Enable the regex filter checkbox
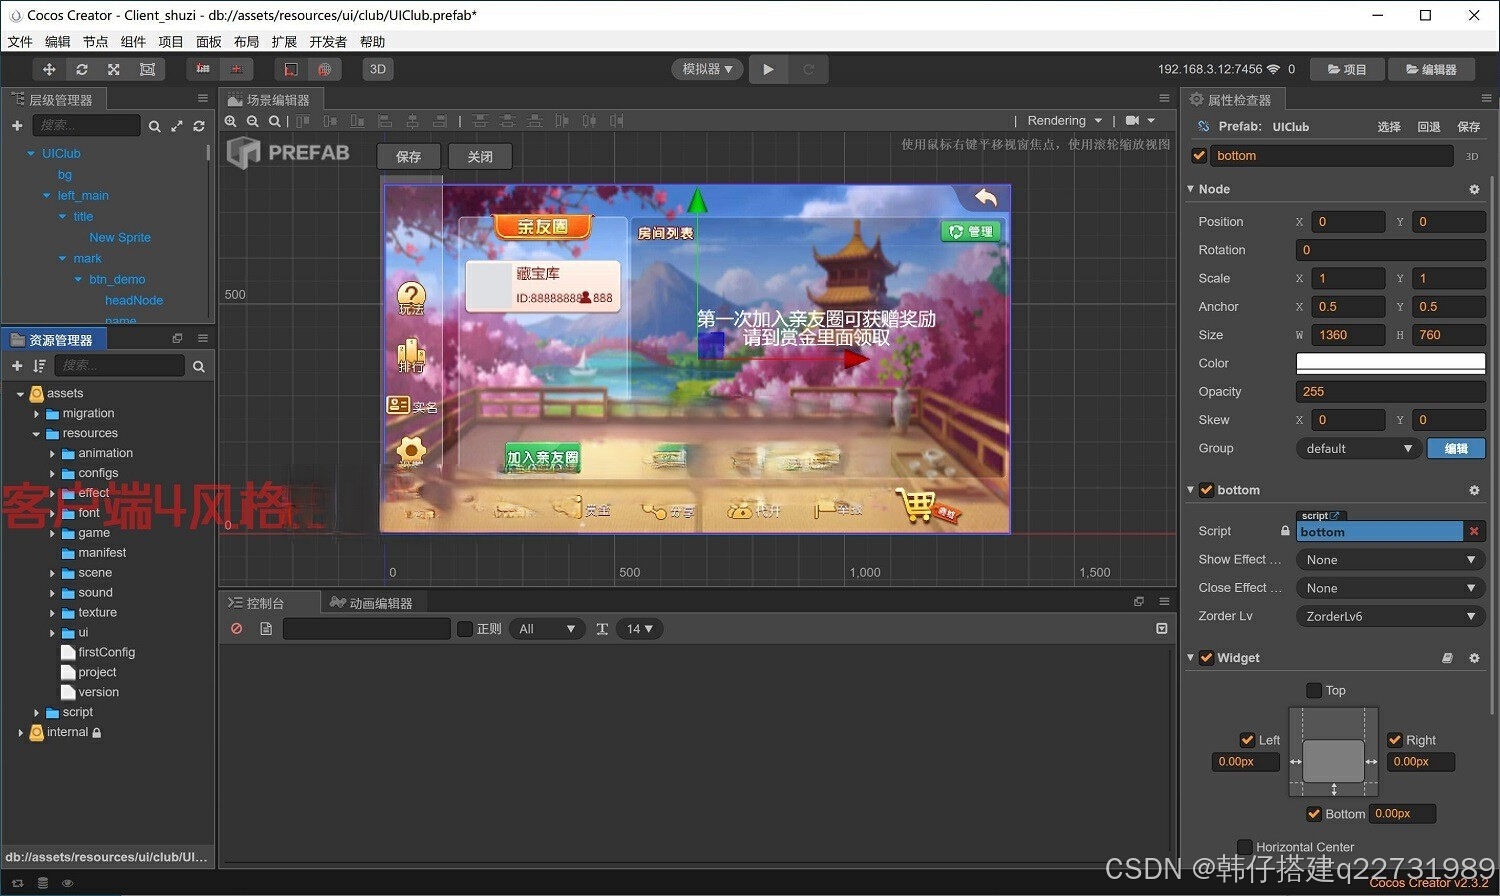The height and width of the screenshot is (896, 1500). pyautogui.click(x=465, y=629)
